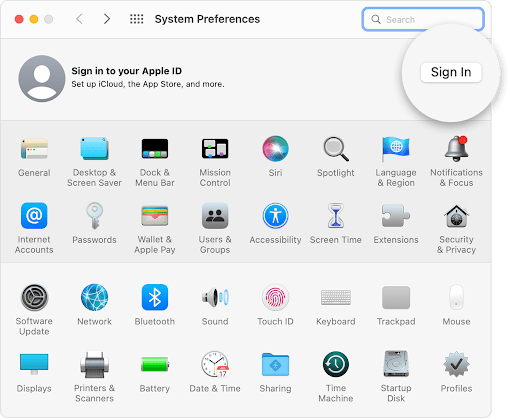Click the Sign In button

(451, 72)
